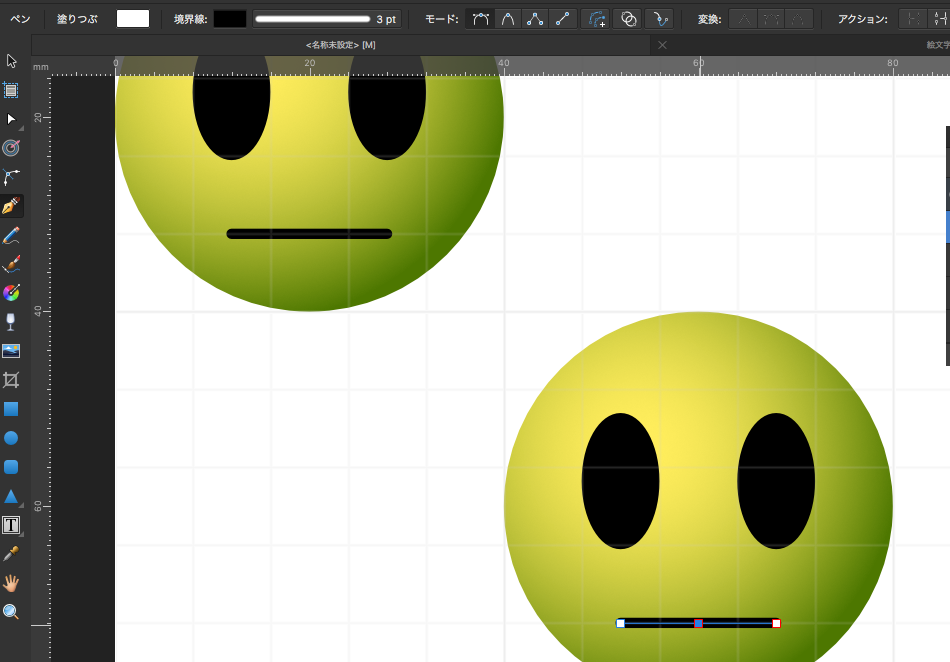
Task: Enable Pen mode in mode group
Action: (x=480, y=19)
